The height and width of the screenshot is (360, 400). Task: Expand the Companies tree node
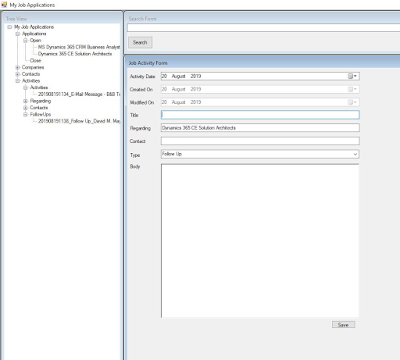click(18, 67)
